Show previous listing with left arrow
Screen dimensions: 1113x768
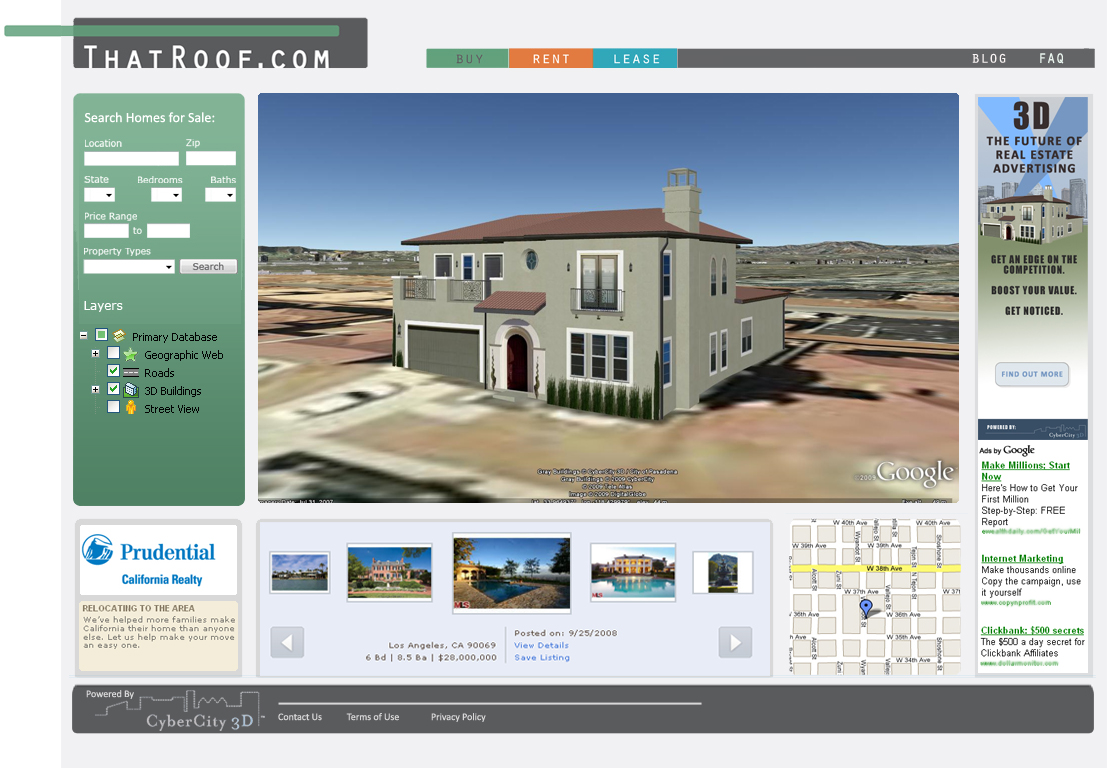click(287, 642)
